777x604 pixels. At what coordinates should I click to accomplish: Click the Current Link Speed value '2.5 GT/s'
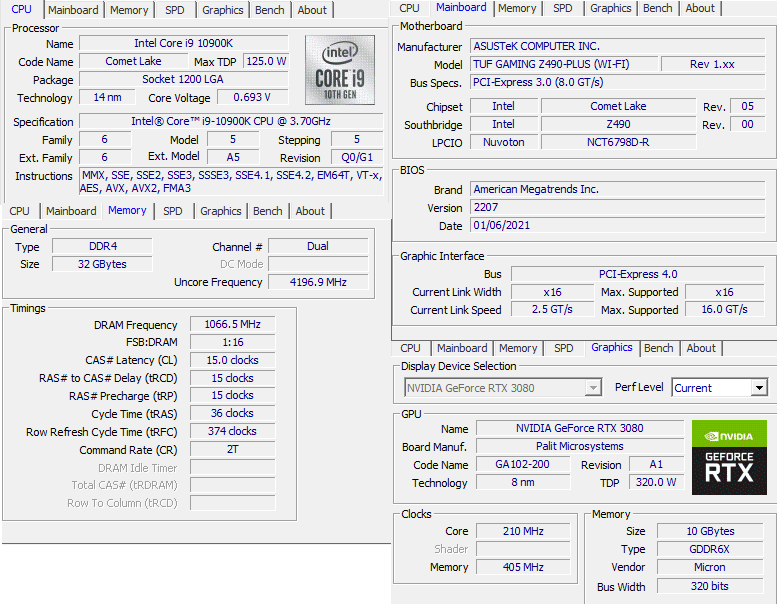[552, 310]
